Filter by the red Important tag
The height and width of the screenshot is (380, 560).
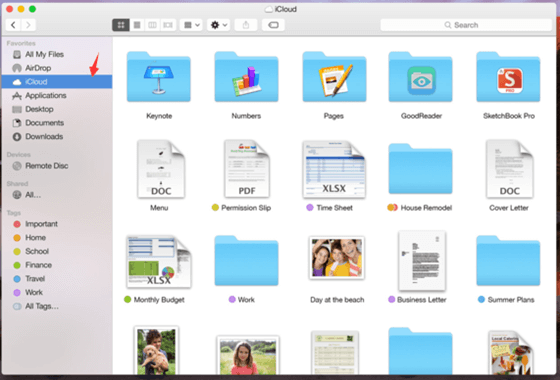[57, 224]
